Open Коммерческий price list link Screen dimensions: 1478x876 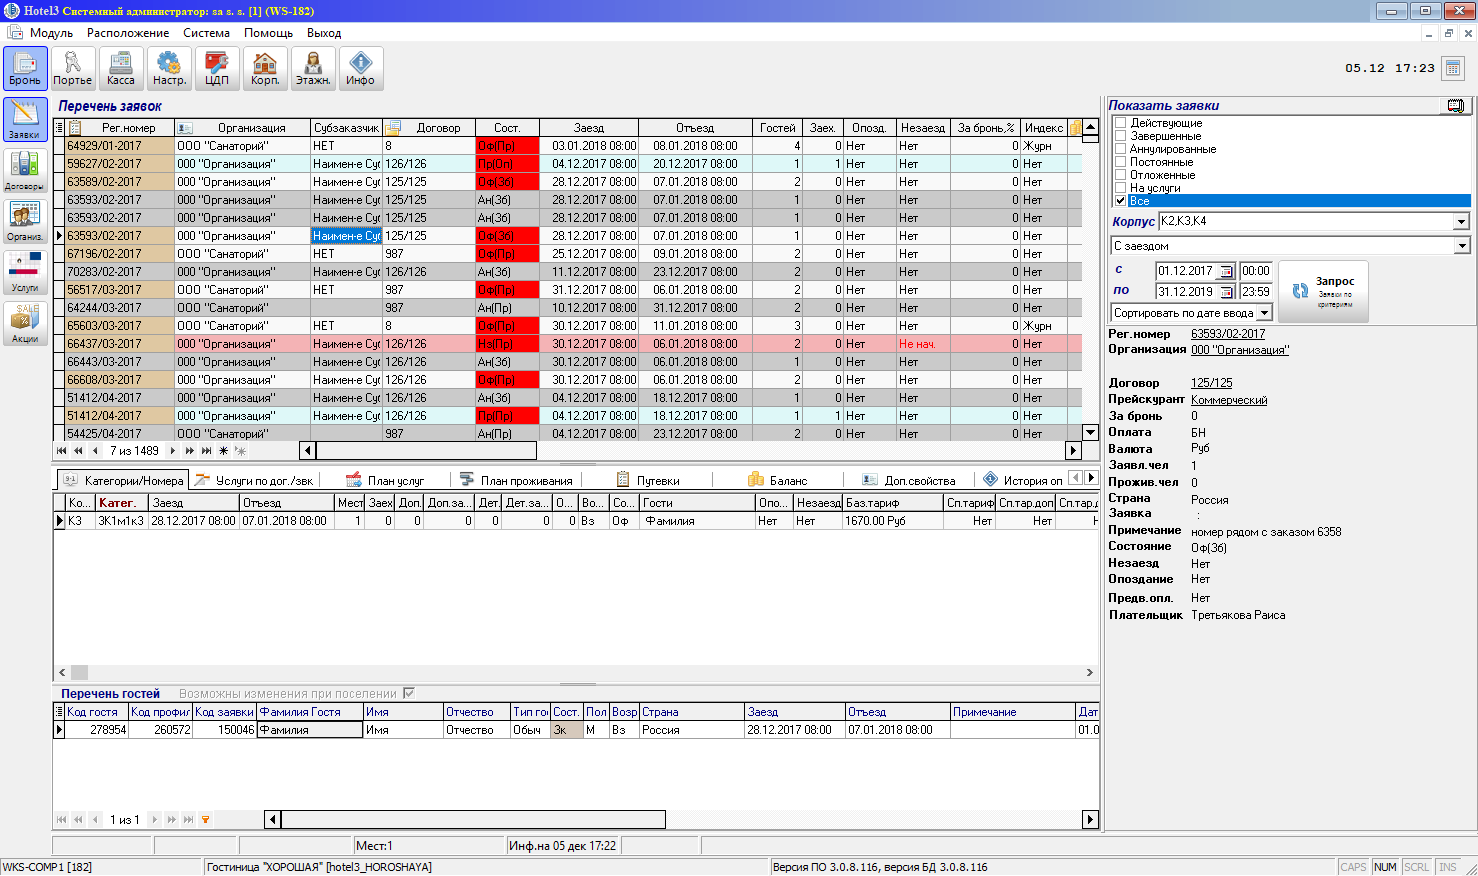pyautogui.click(x=1229, y=400)
